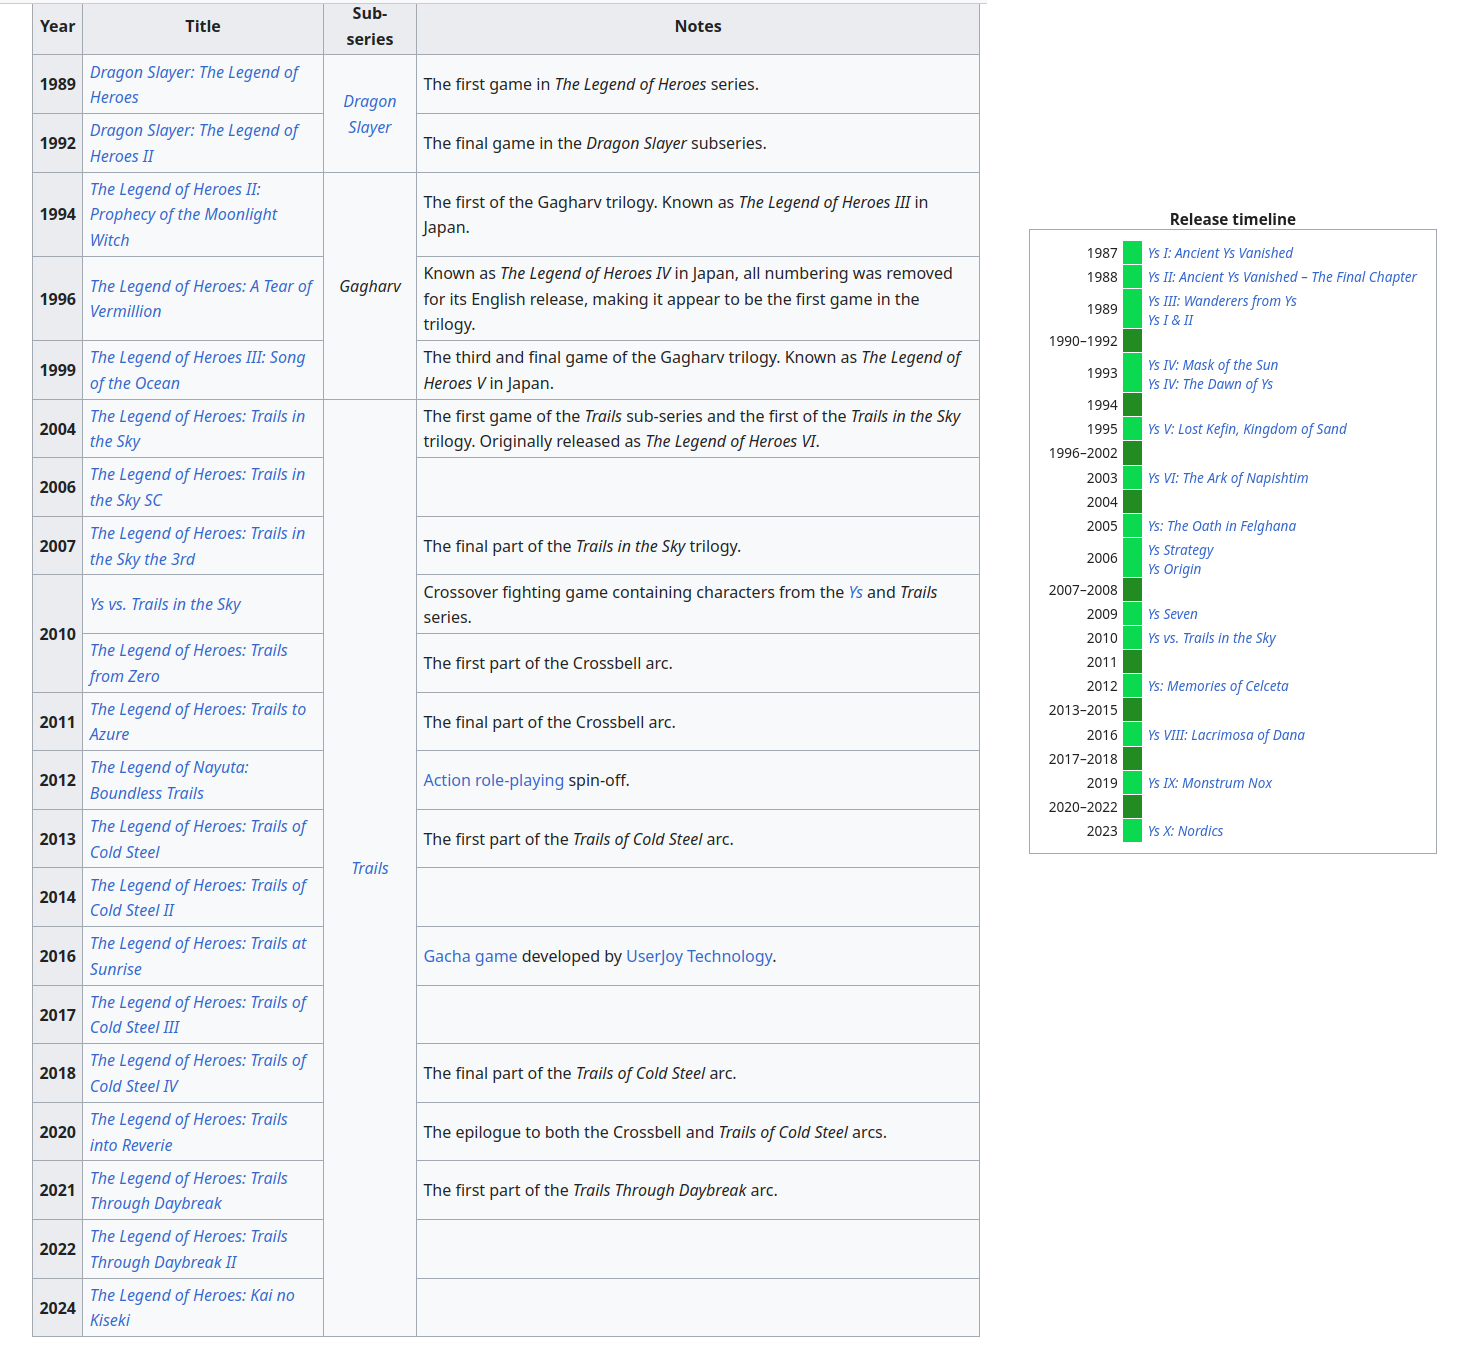Open Ys II: Ancient Ys Vanished – The Final Chapter
This screenshot has height=1345, width=1472.
click(x=1282, y=277)
